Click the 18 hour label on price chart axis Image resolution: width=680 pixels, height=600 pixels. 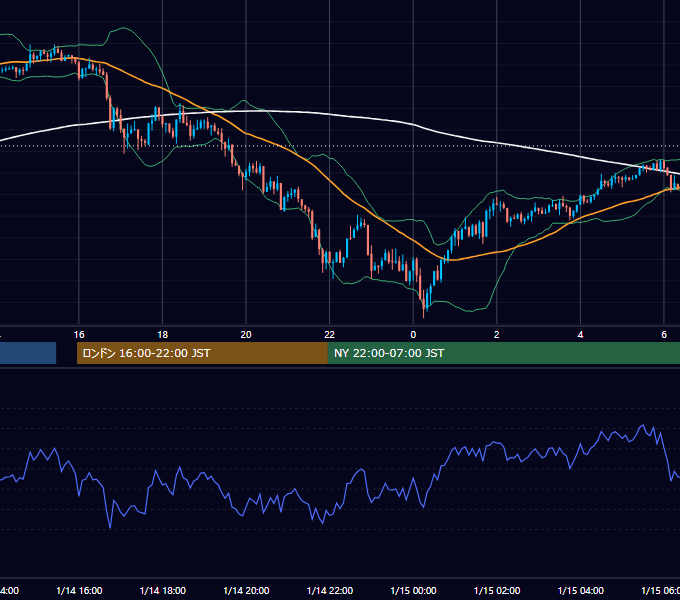[x=163, y=335]
